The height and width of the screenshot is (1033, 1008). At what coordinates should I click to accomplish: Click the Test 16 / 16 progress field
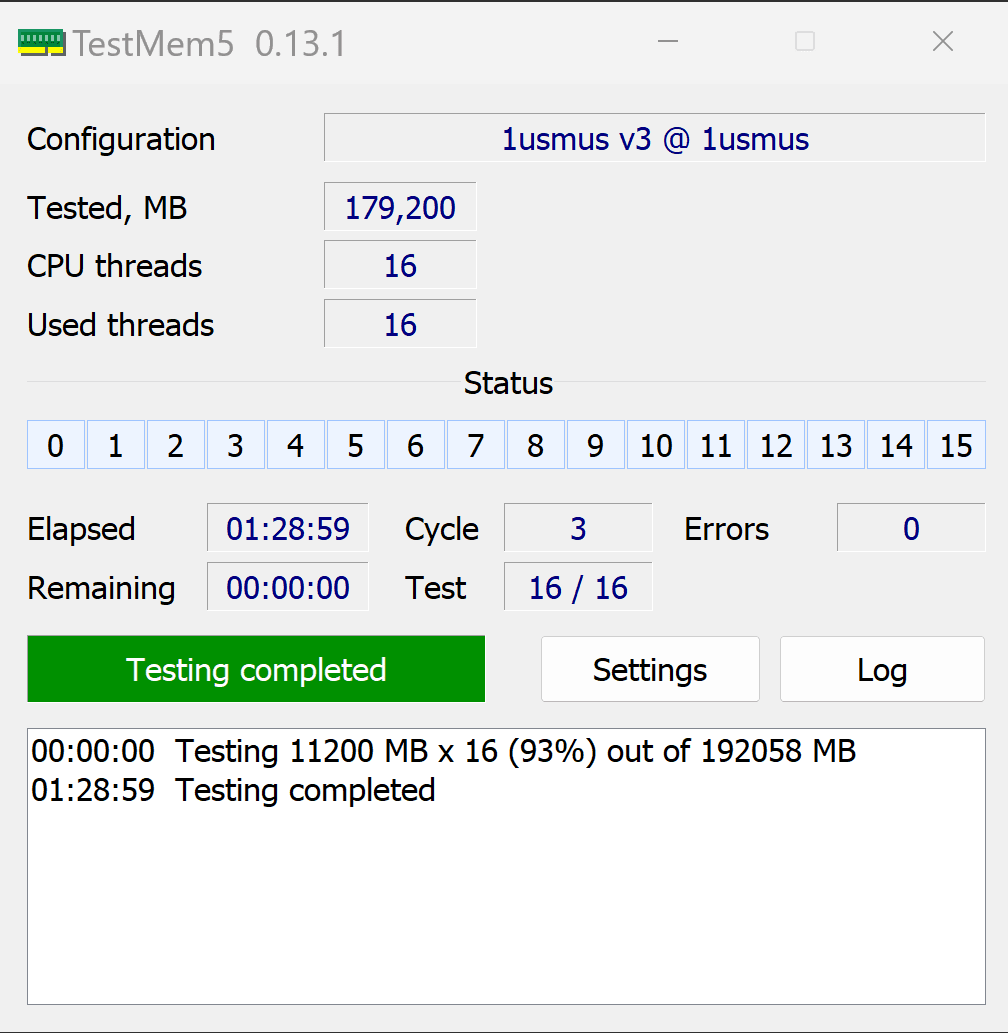[x=578, y=587]
